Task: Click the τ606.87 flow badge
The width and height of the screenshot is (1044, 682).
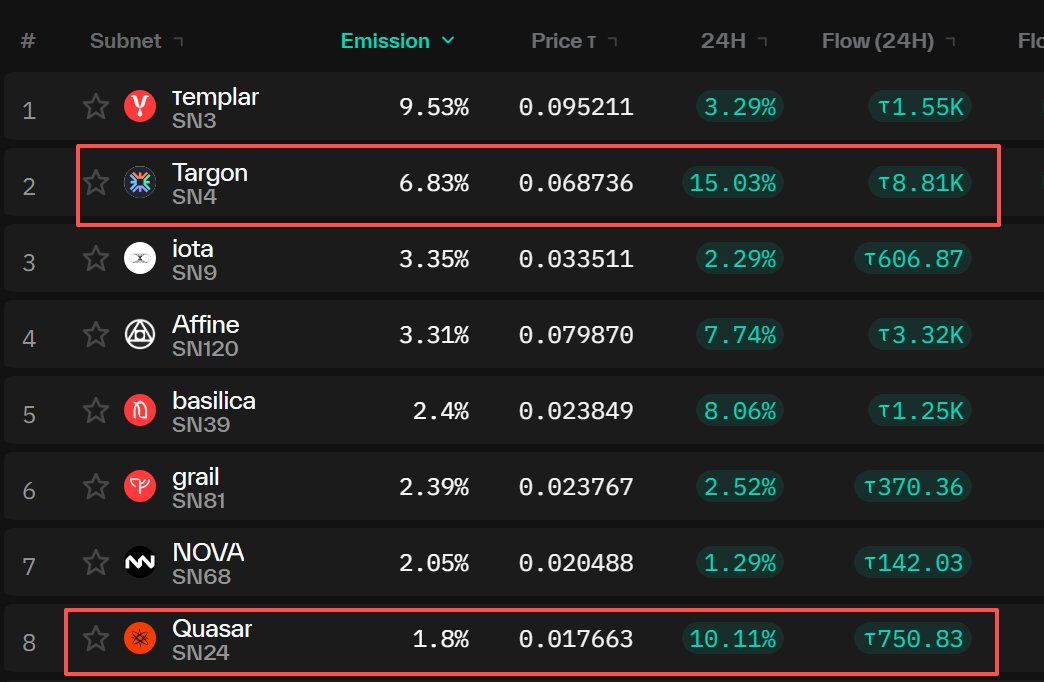Action: pos(913,258)
